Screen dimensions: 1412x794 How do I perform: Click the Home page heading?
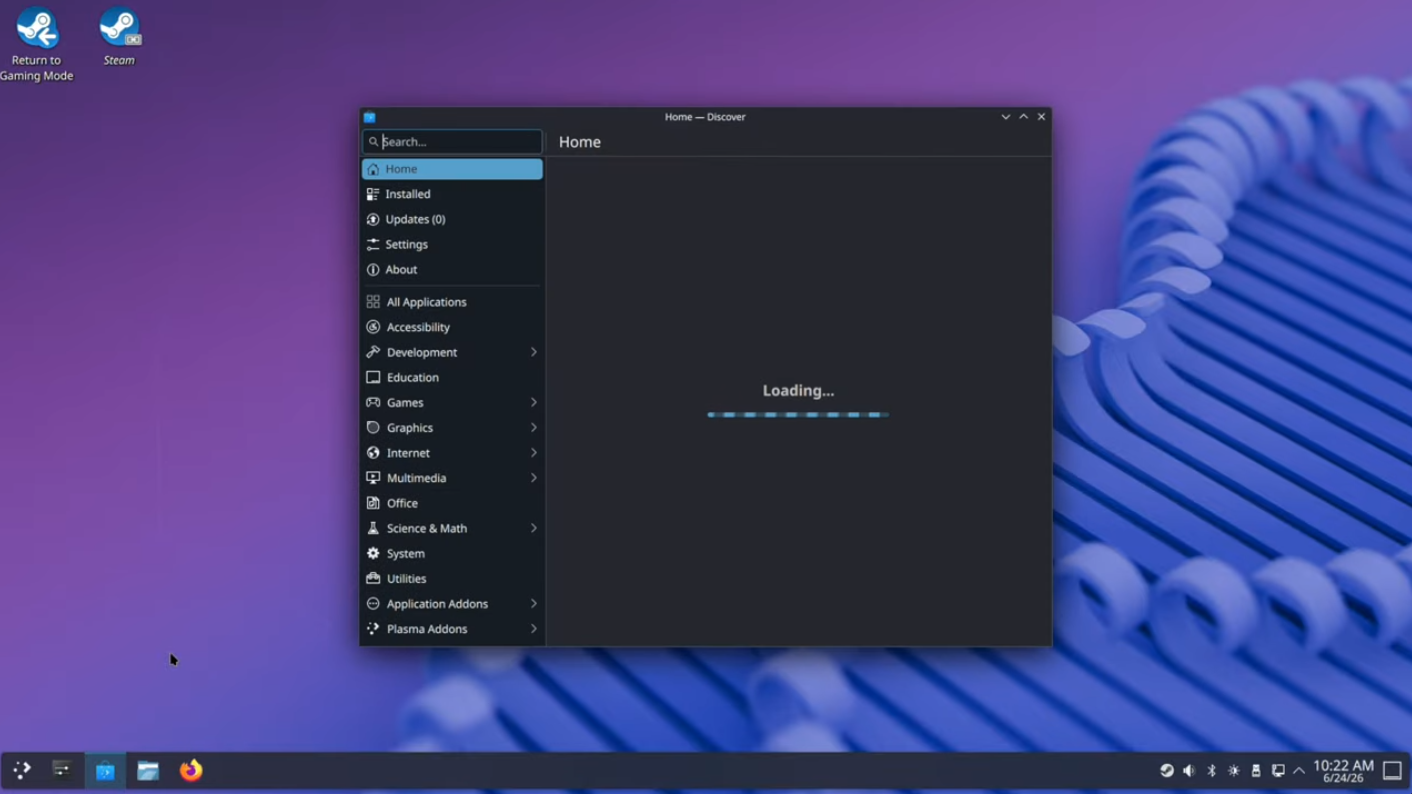pyautogui.click(x=580, y=142)
